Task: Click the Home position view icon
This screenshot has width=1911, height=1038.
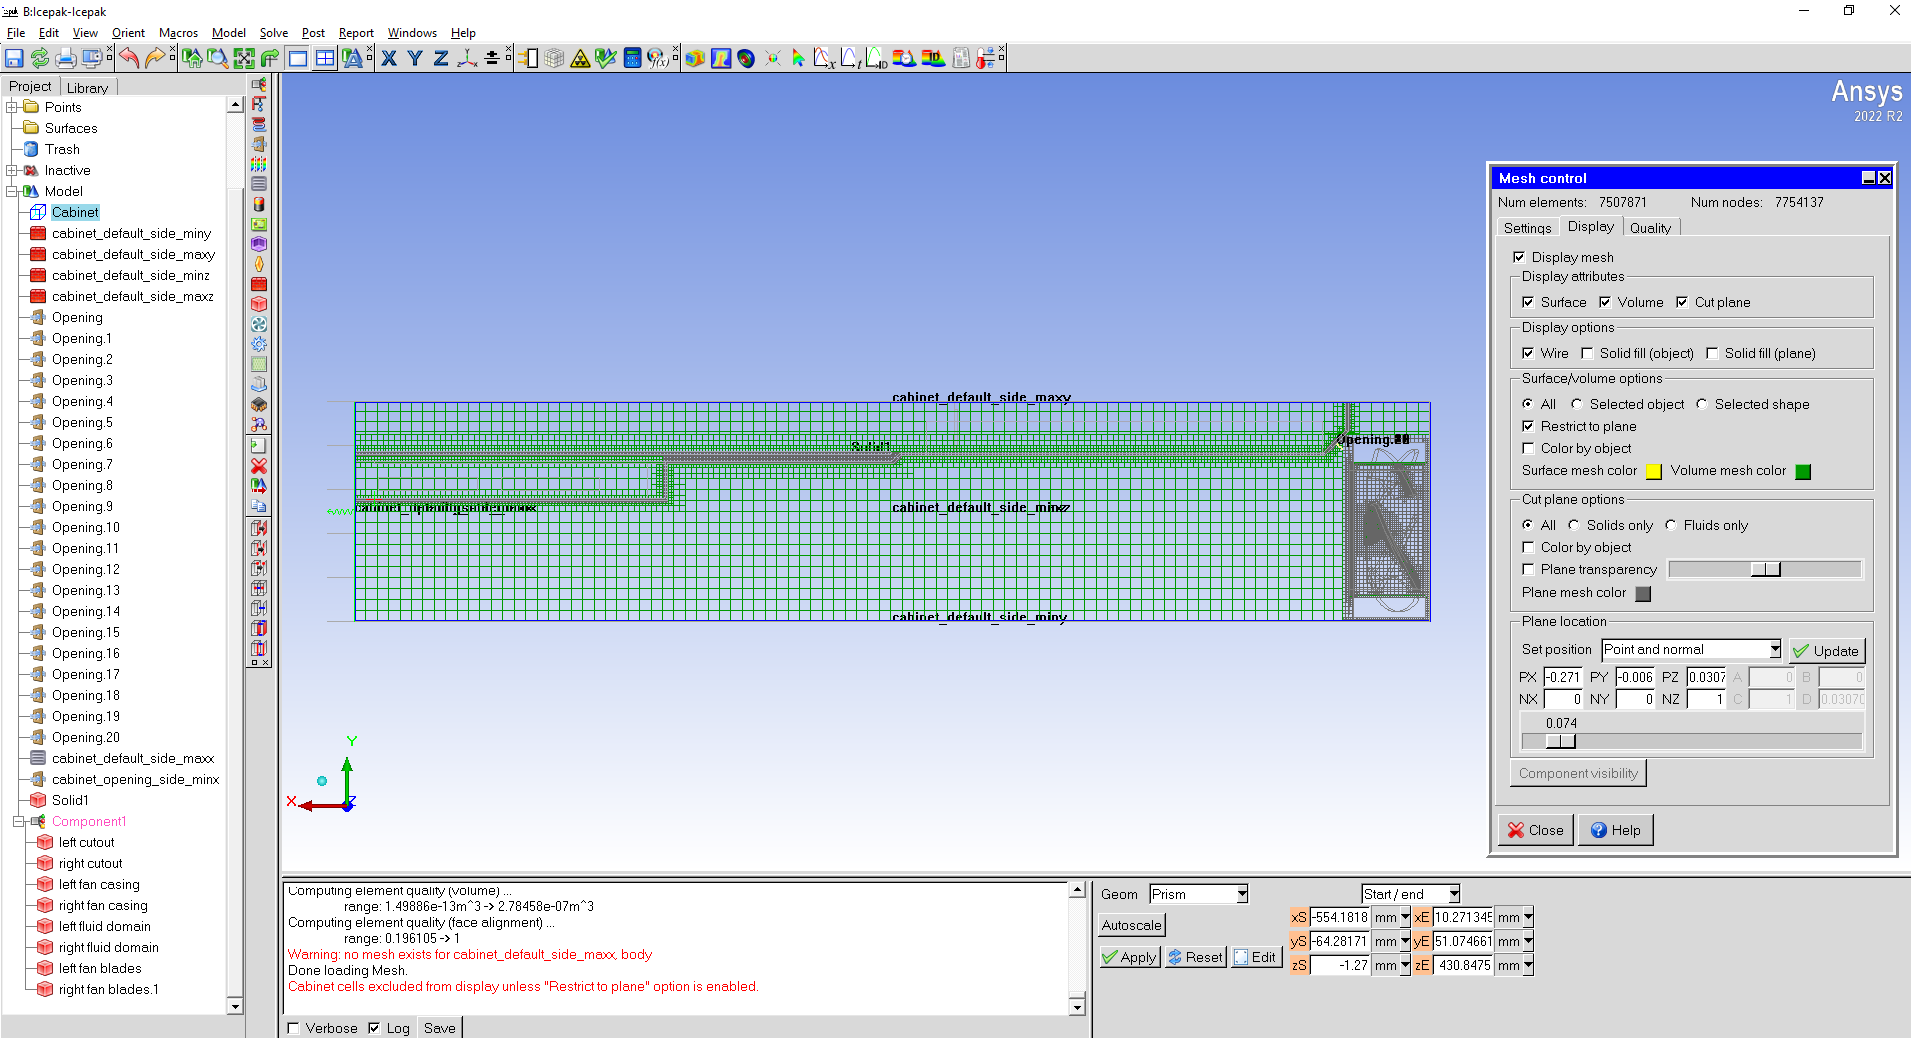Action: [192, 59]
